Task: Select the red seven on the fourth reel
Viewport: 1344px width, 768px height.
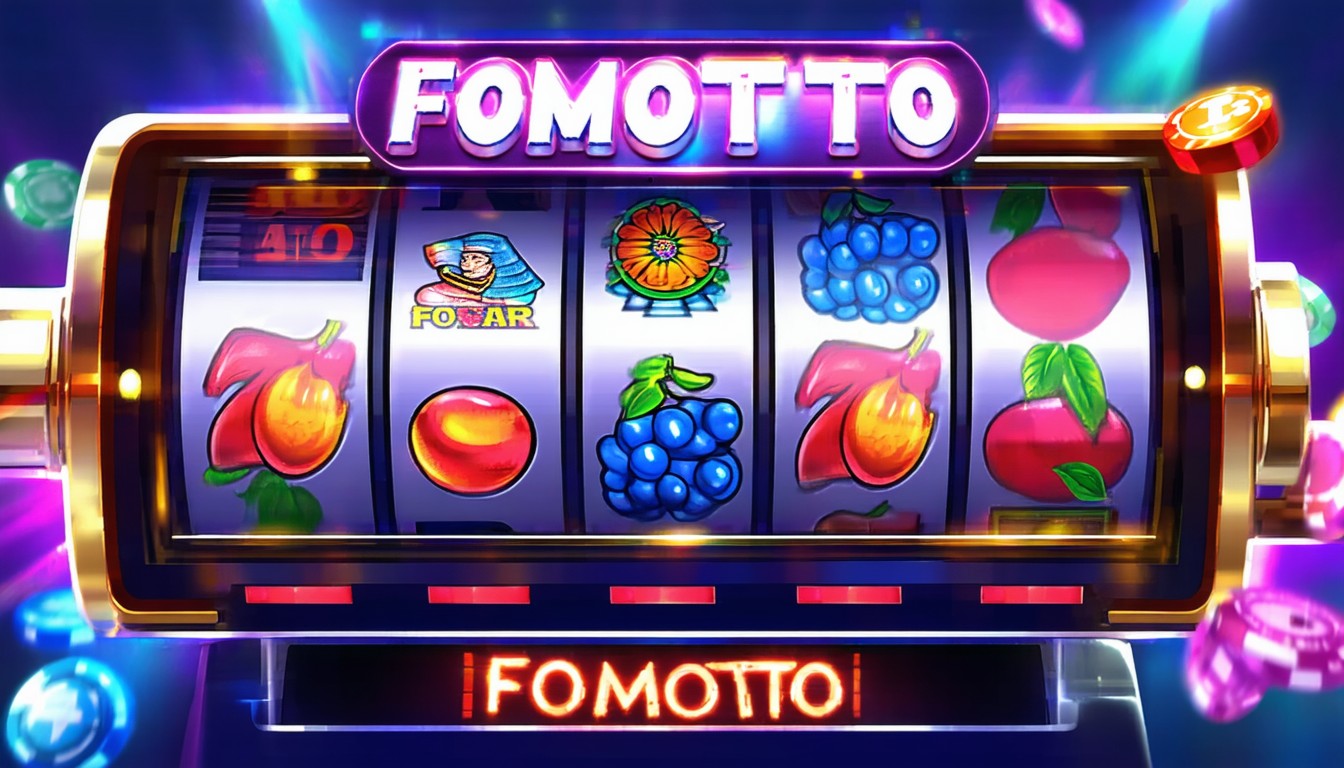Action: tap(866, 412)
